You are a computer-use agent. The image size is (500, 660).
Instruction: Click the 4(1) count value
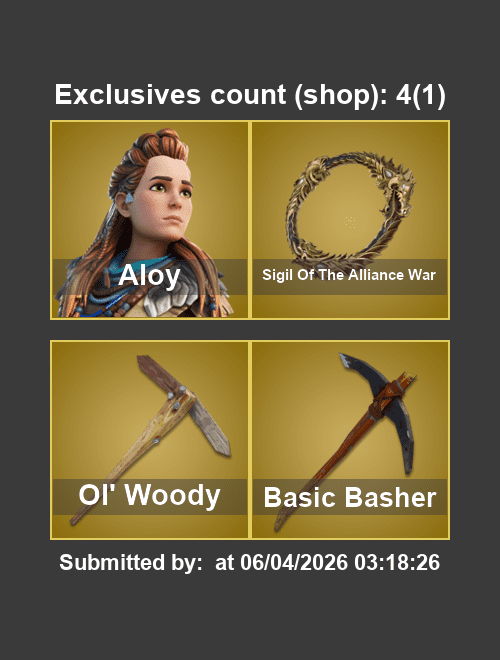tap(420, 95)
